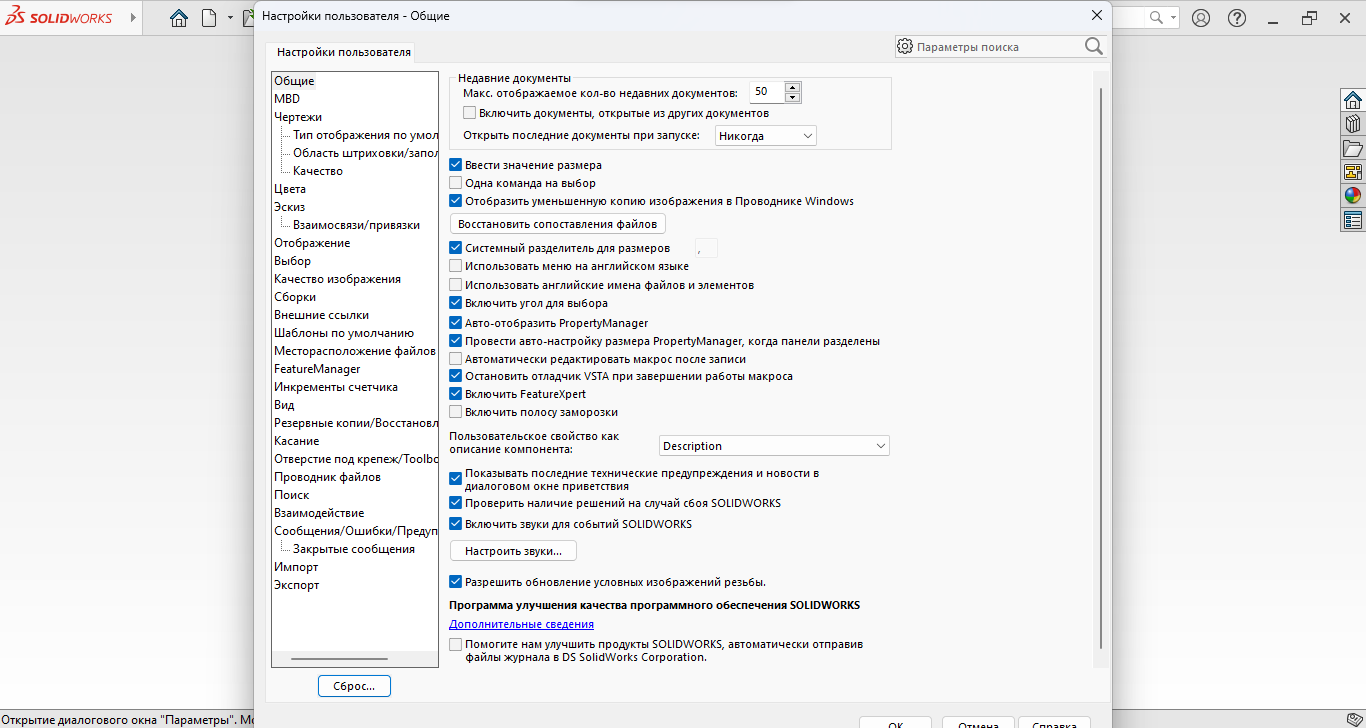Toggle thumbnail display in Windows Explorer checkbox

(456, 201)
